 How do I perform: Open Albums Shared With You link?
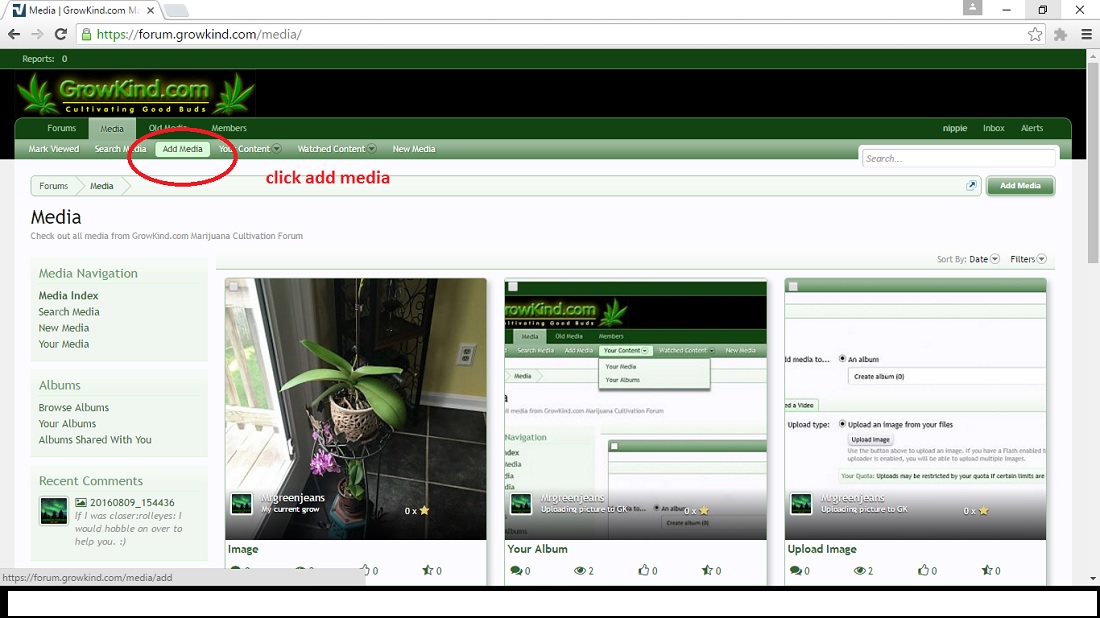click(x=95, y=440)
